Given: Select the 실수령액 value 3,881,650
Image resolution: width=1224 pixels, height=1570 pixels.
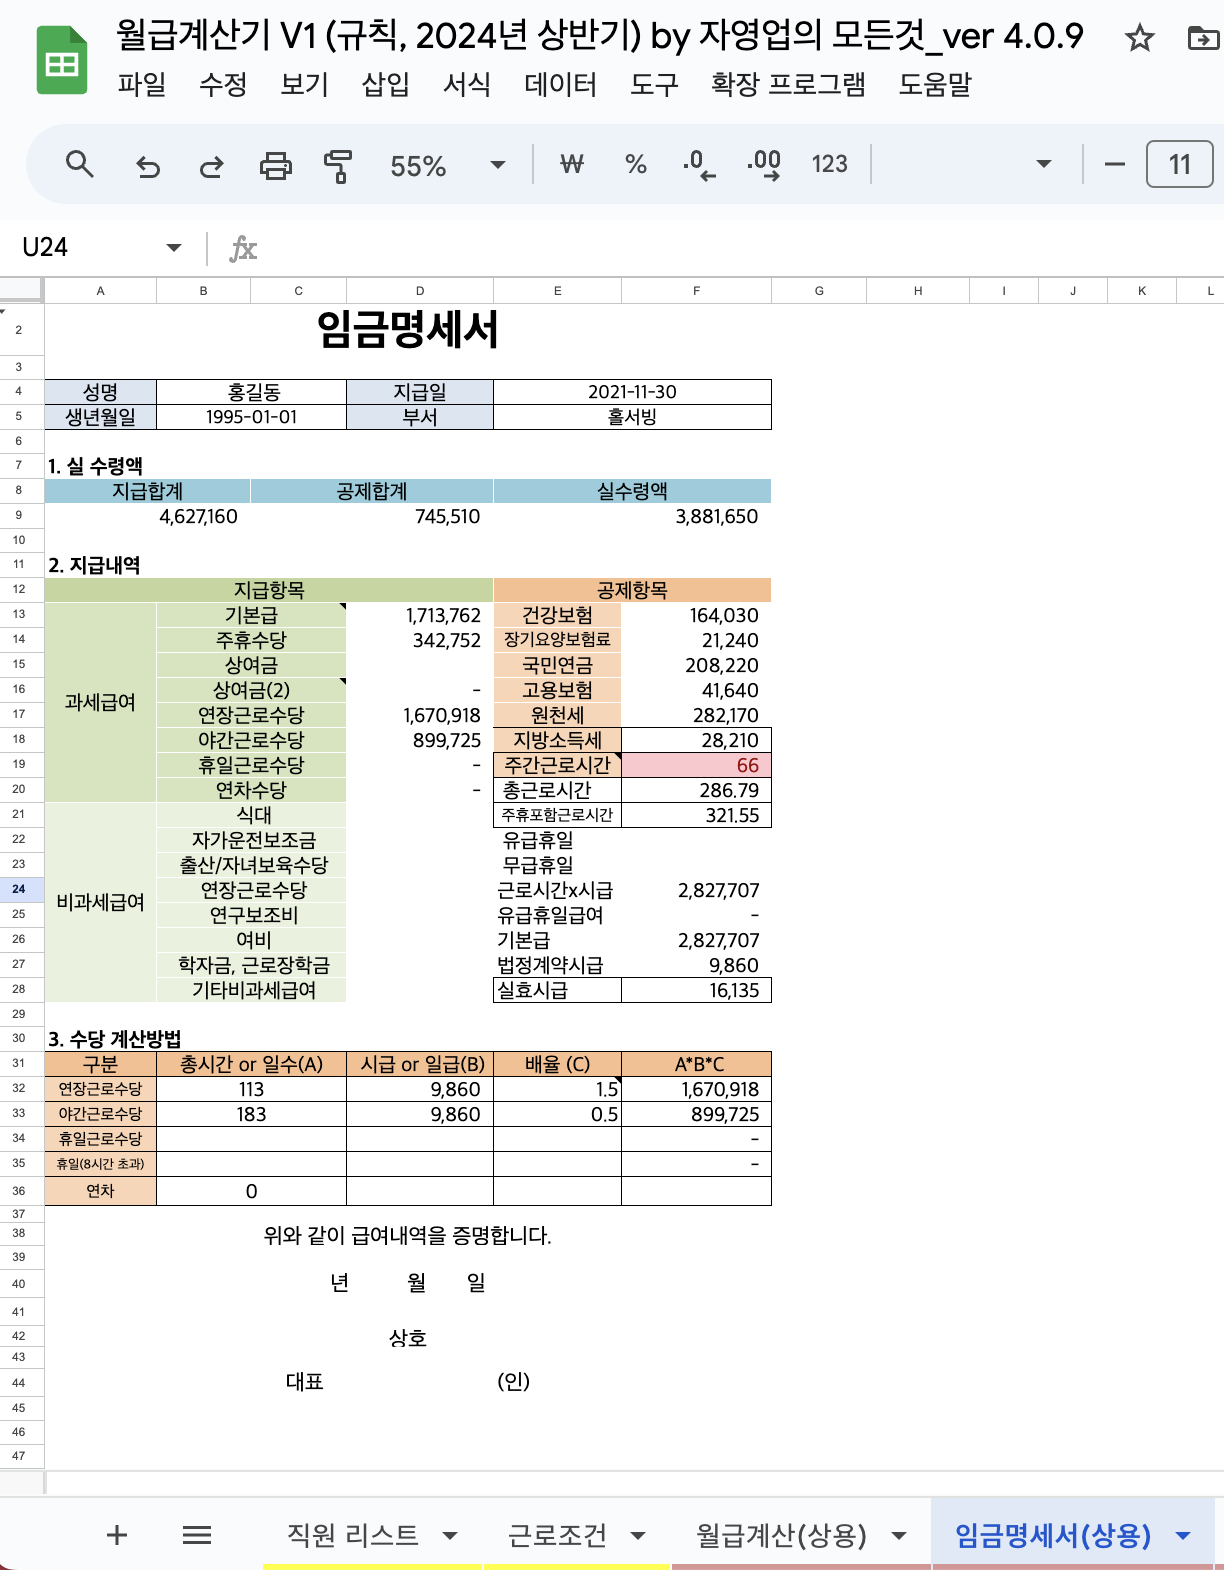Looking at the screenshot, I should click(632, 516).
